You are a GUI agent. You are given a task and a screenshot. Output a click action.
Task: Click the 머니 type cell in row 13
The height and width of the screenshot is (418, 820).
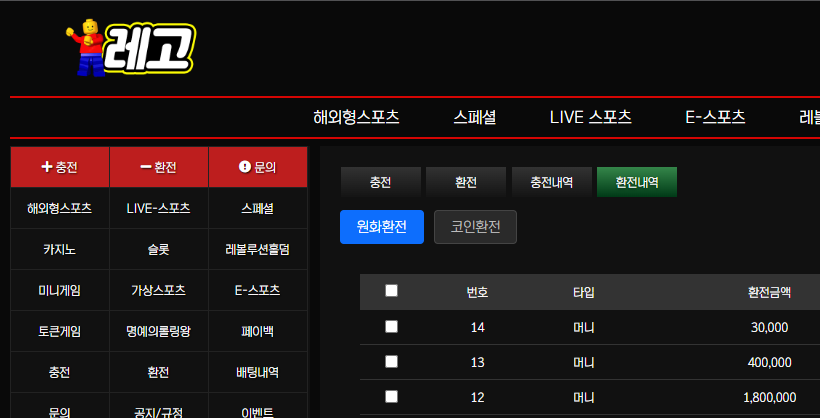(x=584, y=363)
